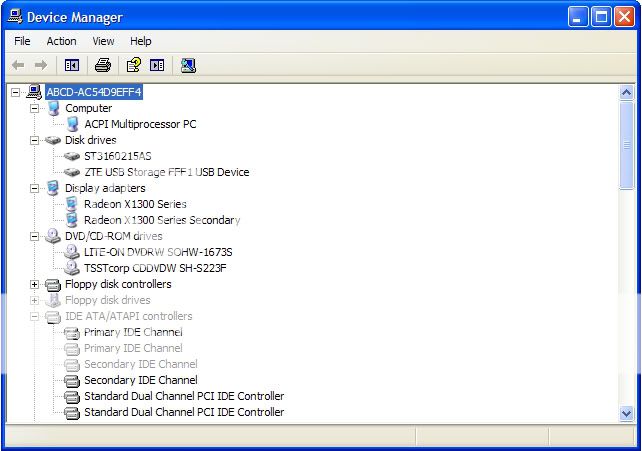Click the IDE ATA/ATAPI controllers category icon

point(53,316)
